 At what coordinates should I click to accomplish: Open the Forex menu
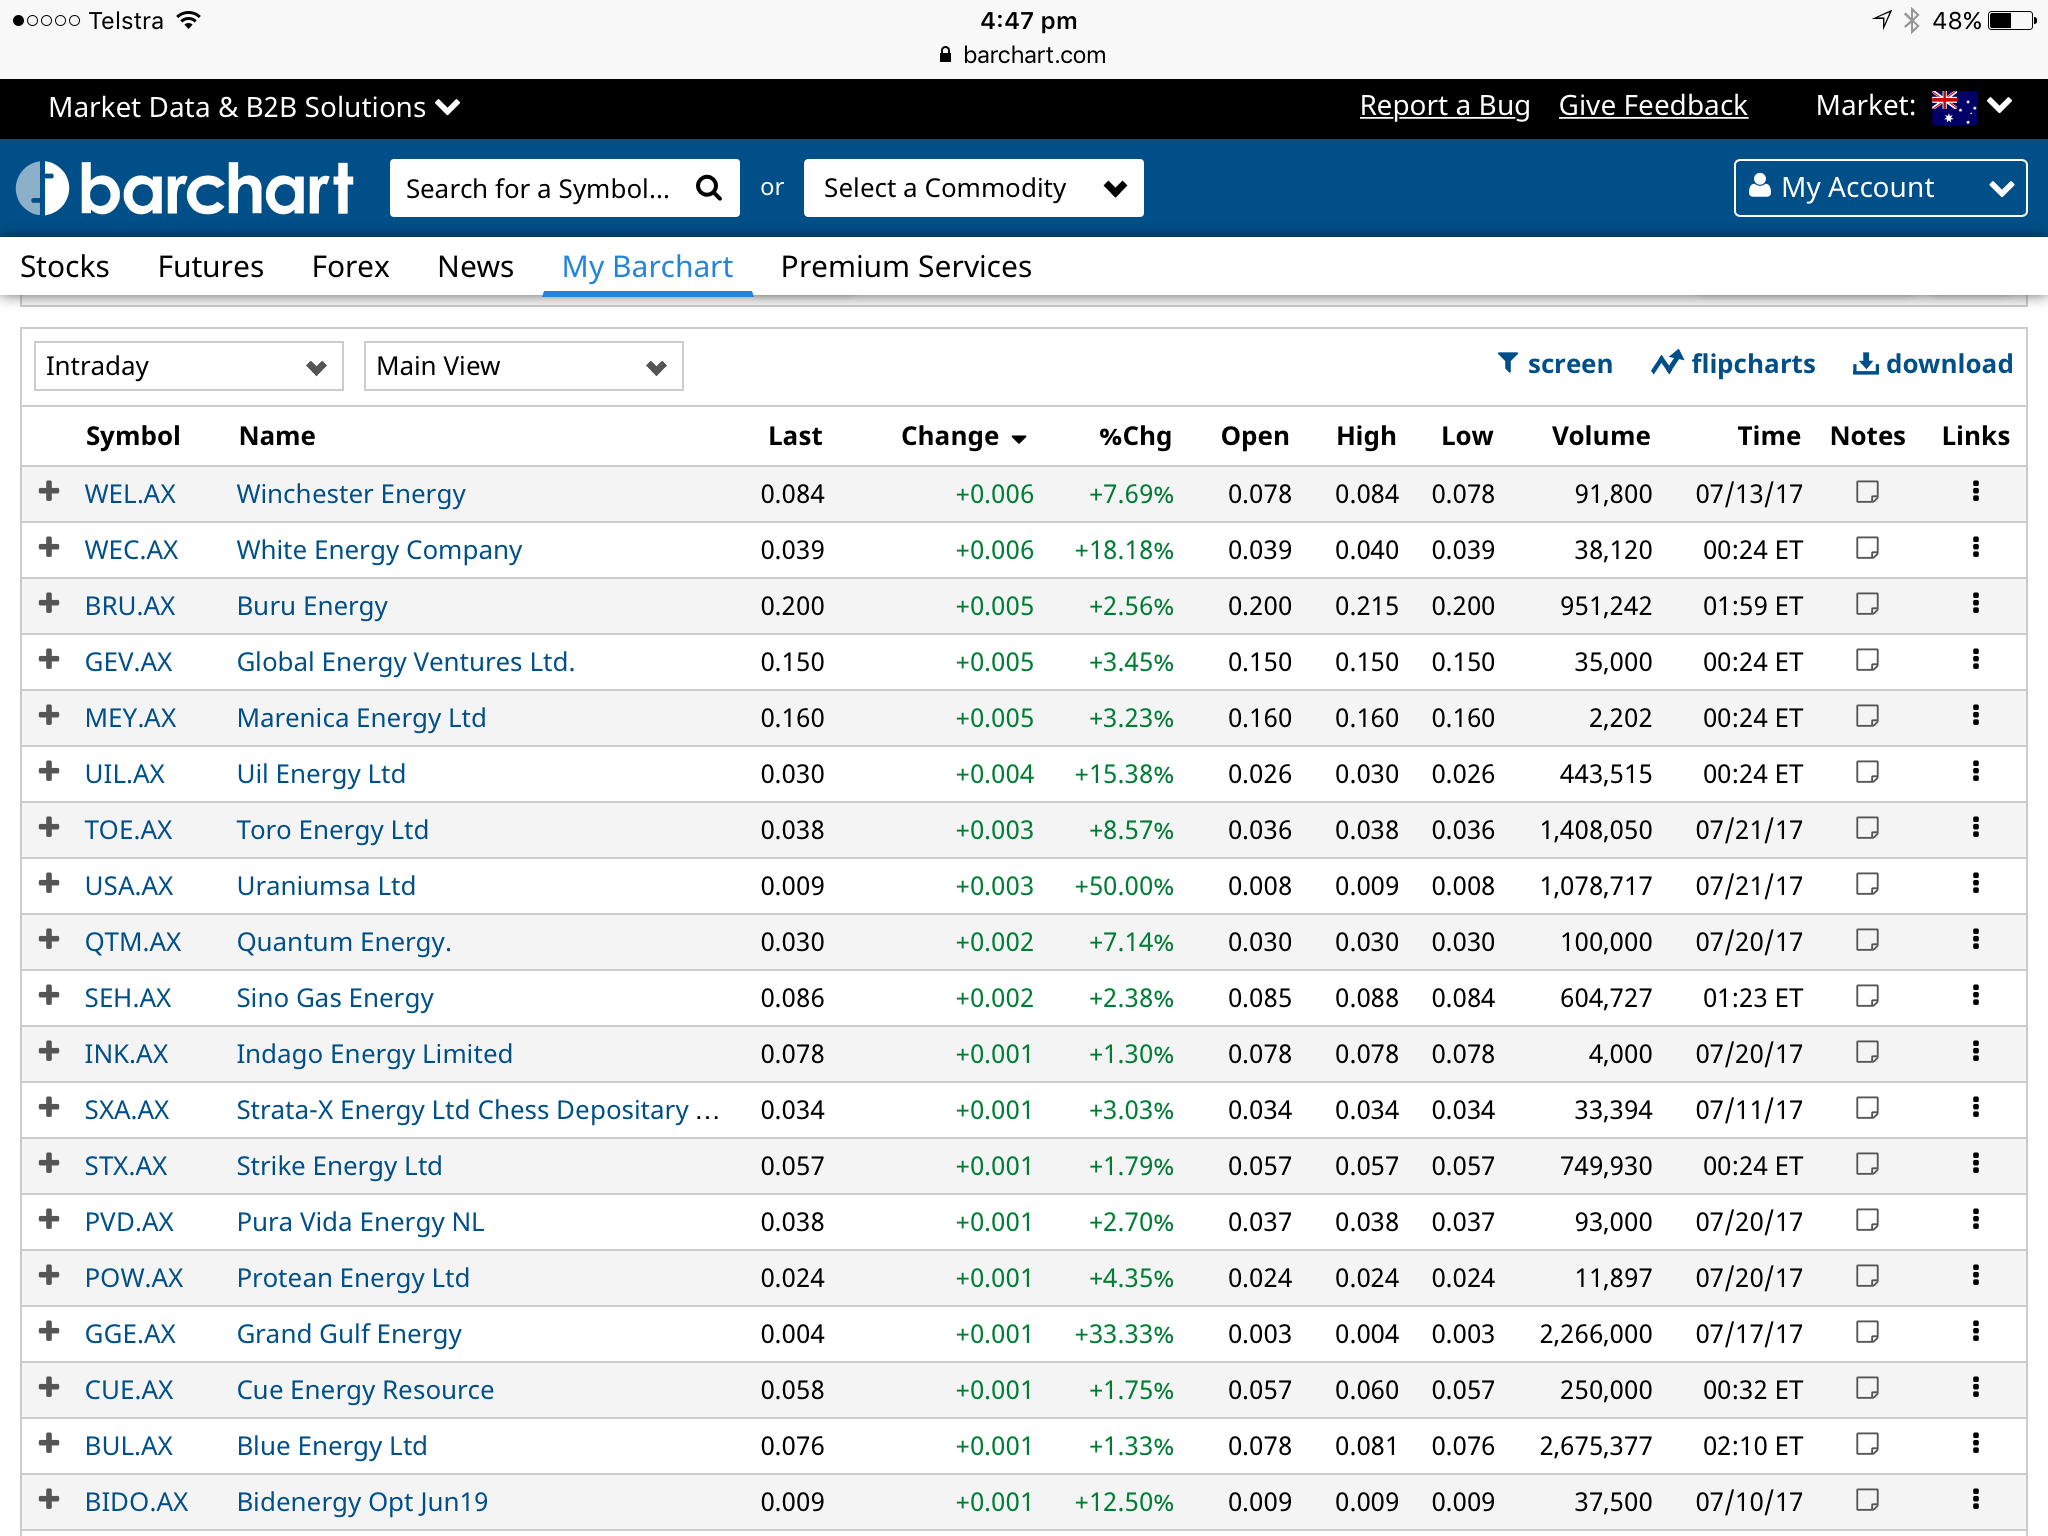pyautogui.click(x=350, y=267)
